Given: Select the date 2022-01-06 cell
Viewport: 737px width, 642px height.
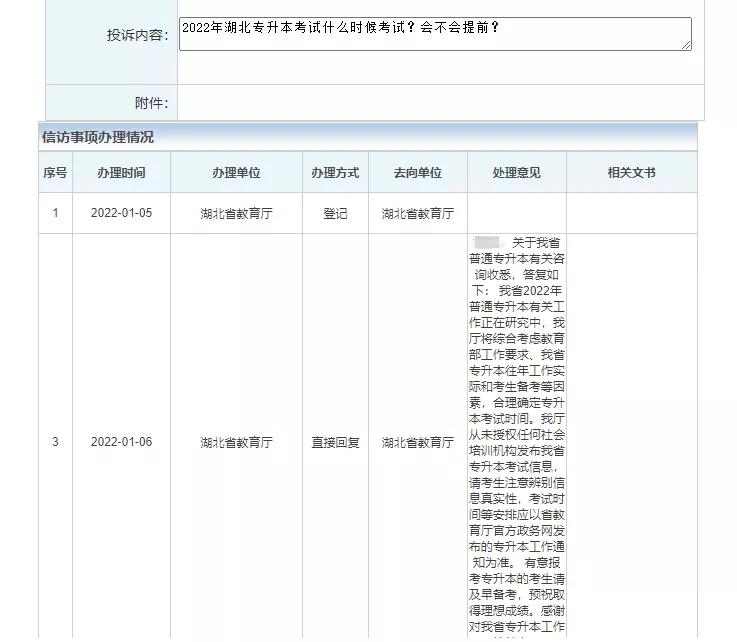Looking at the screenshot, I should pyautogui.click(x=121, y=442).
